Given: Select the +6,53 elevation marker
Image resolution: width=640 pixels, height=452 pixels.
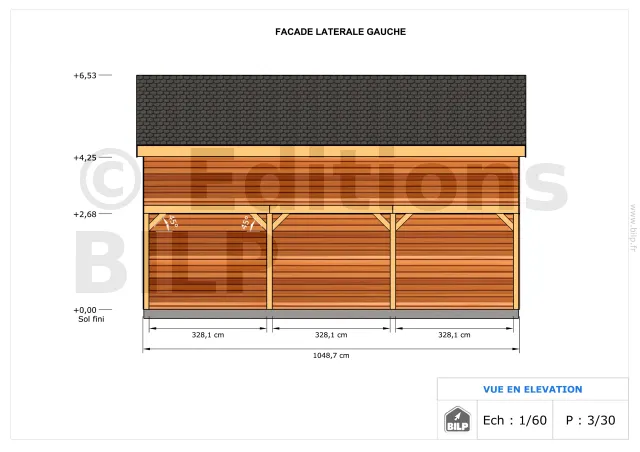Looking at the screenshot, I should pyautogui.click(x=84, y=75).
